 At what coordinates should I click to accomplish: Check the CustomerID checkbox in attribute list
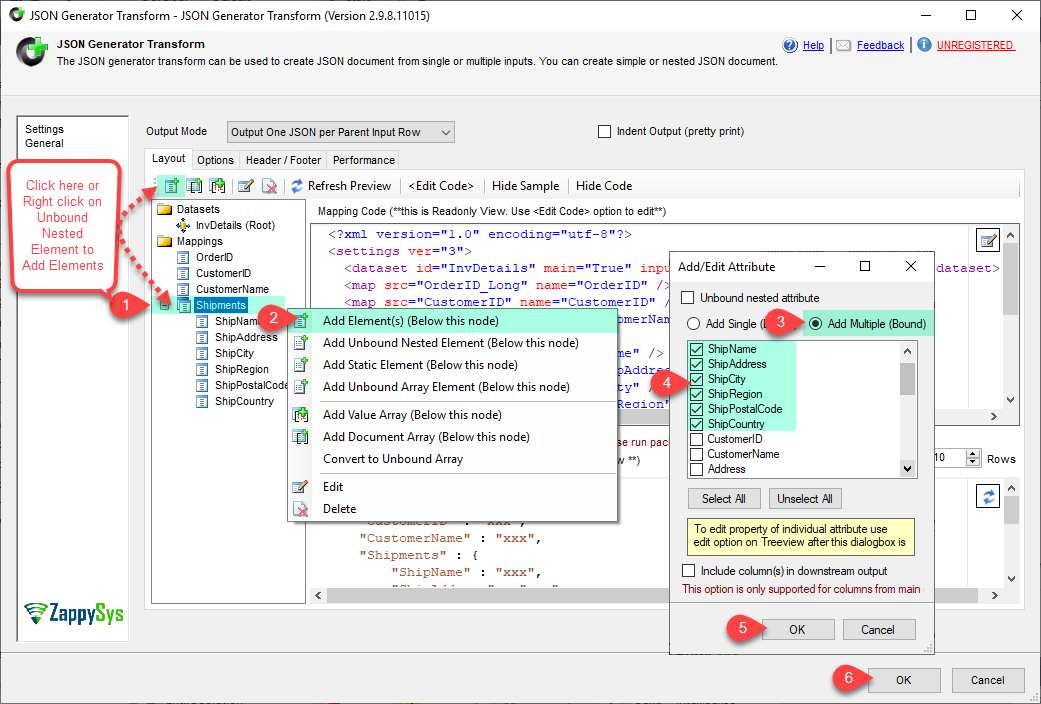pyautogui.click(x=696, y=439)
